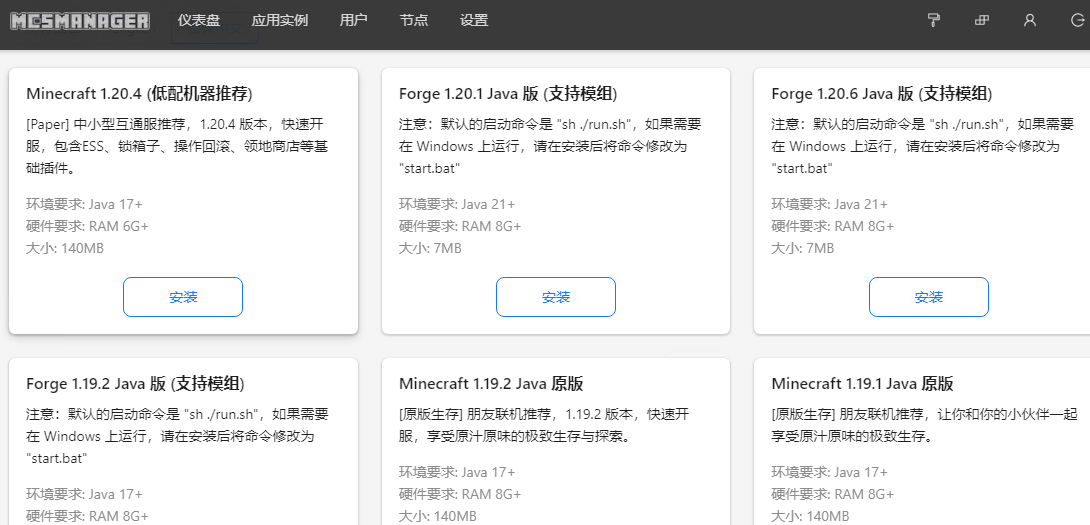
Task: Click title Minecraft 1.20.4 (低配机器推荐)
Action: [139, 94]
